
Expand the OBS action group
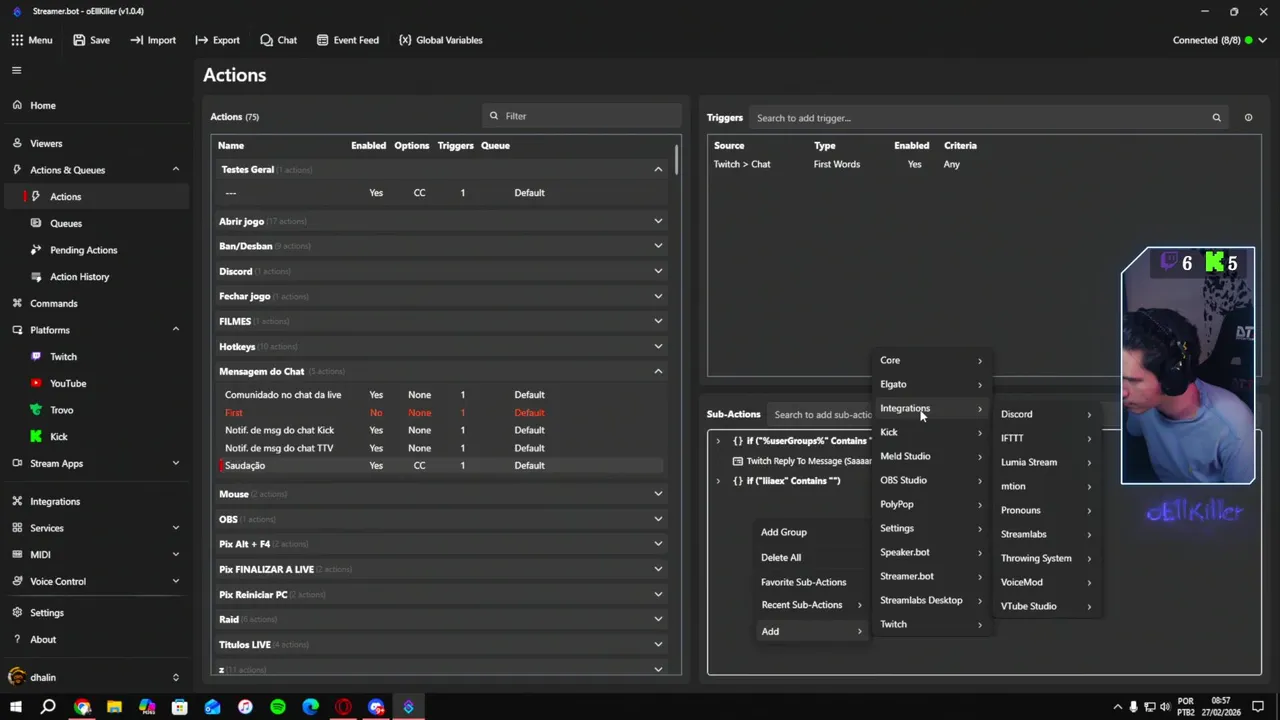click(x=658, y=519)
